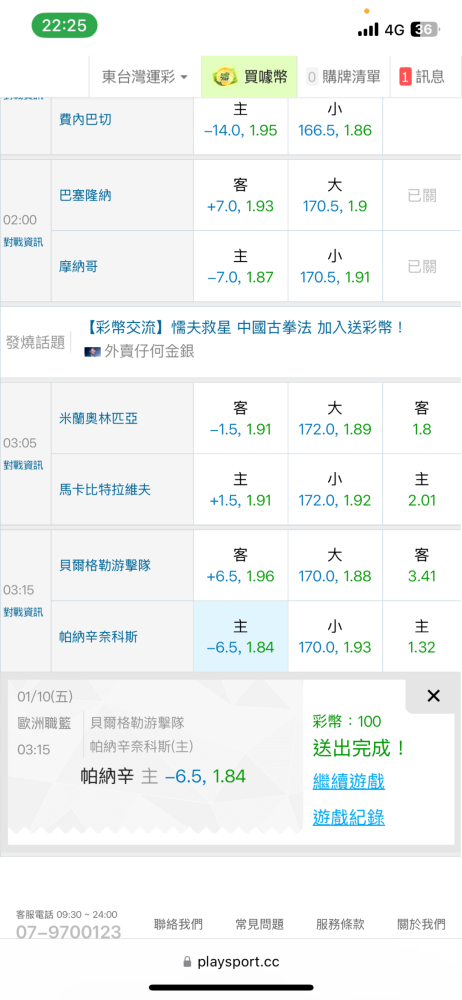
Task: Open 常見問題 footer link
Action: (x=260, y=924)
